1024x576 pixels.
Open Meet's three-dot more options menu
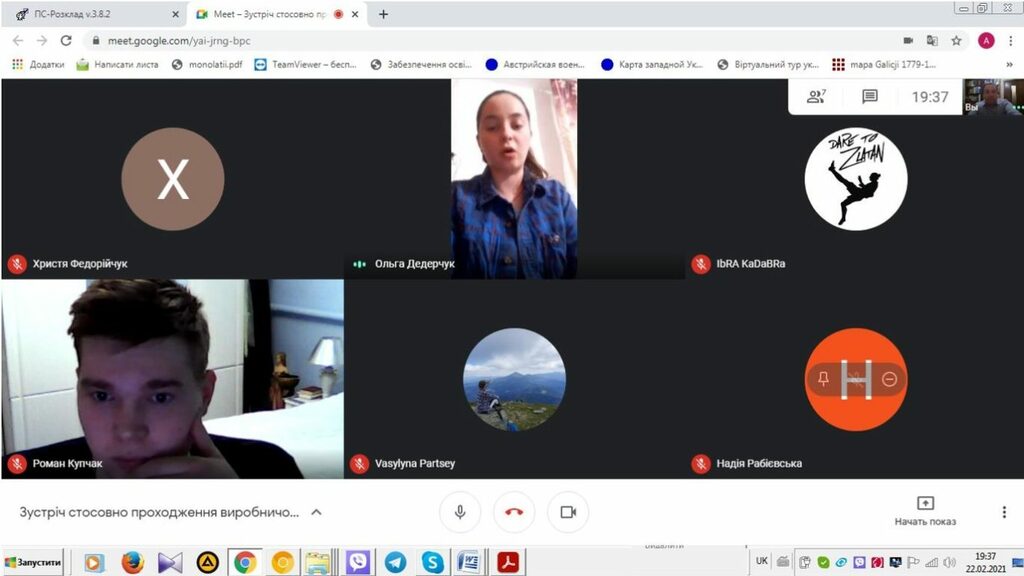coord(1004,512)
